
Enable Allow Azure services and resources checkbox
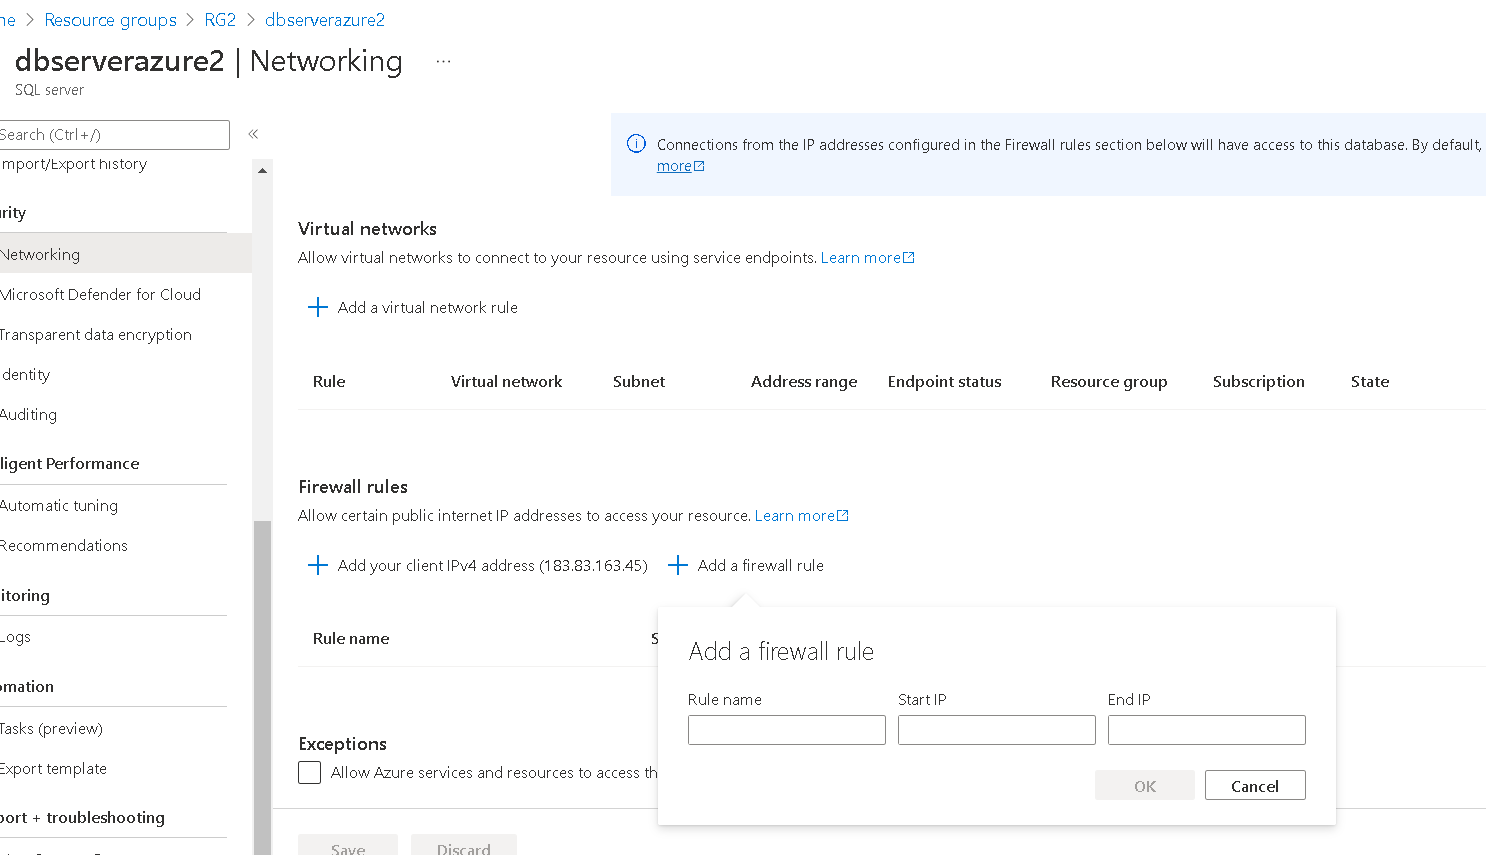(x=310, y=773)
